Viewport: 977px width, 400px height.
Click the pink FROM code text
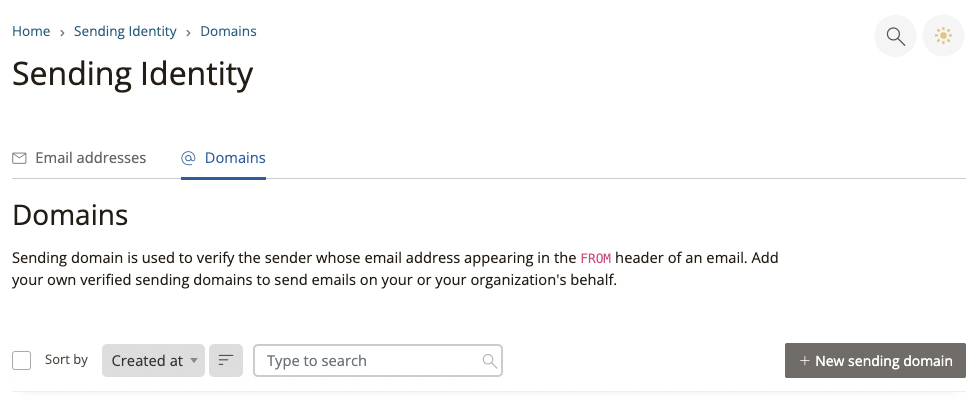[x=594, y=258]
